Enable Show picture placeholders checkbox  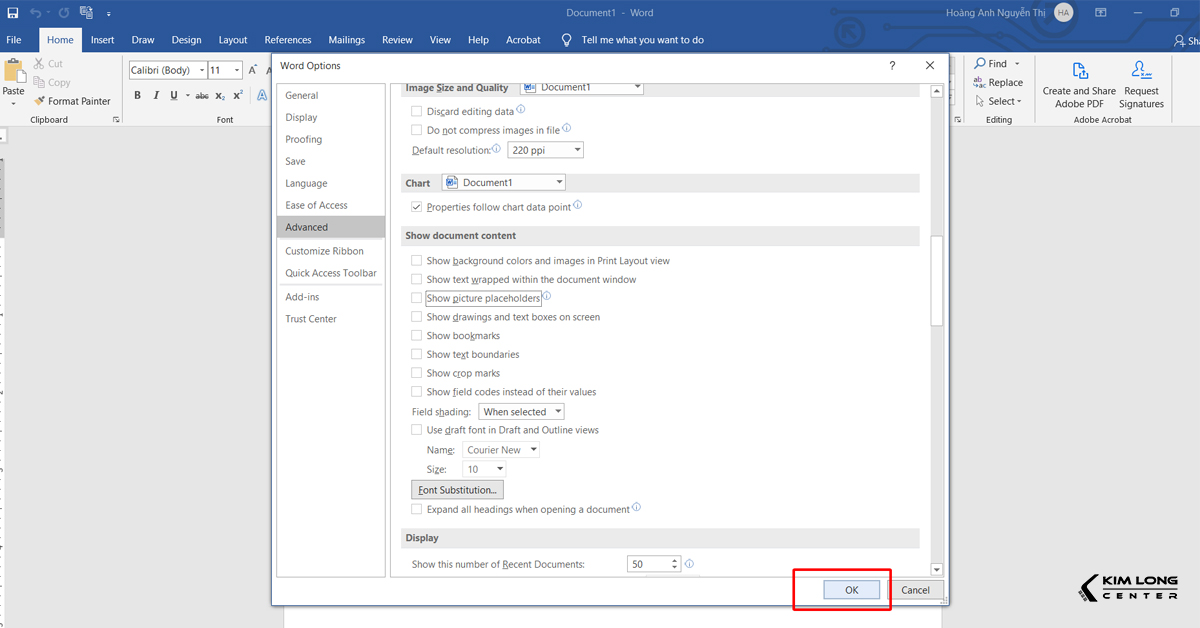pyautogui.click(x=417, y=298)
